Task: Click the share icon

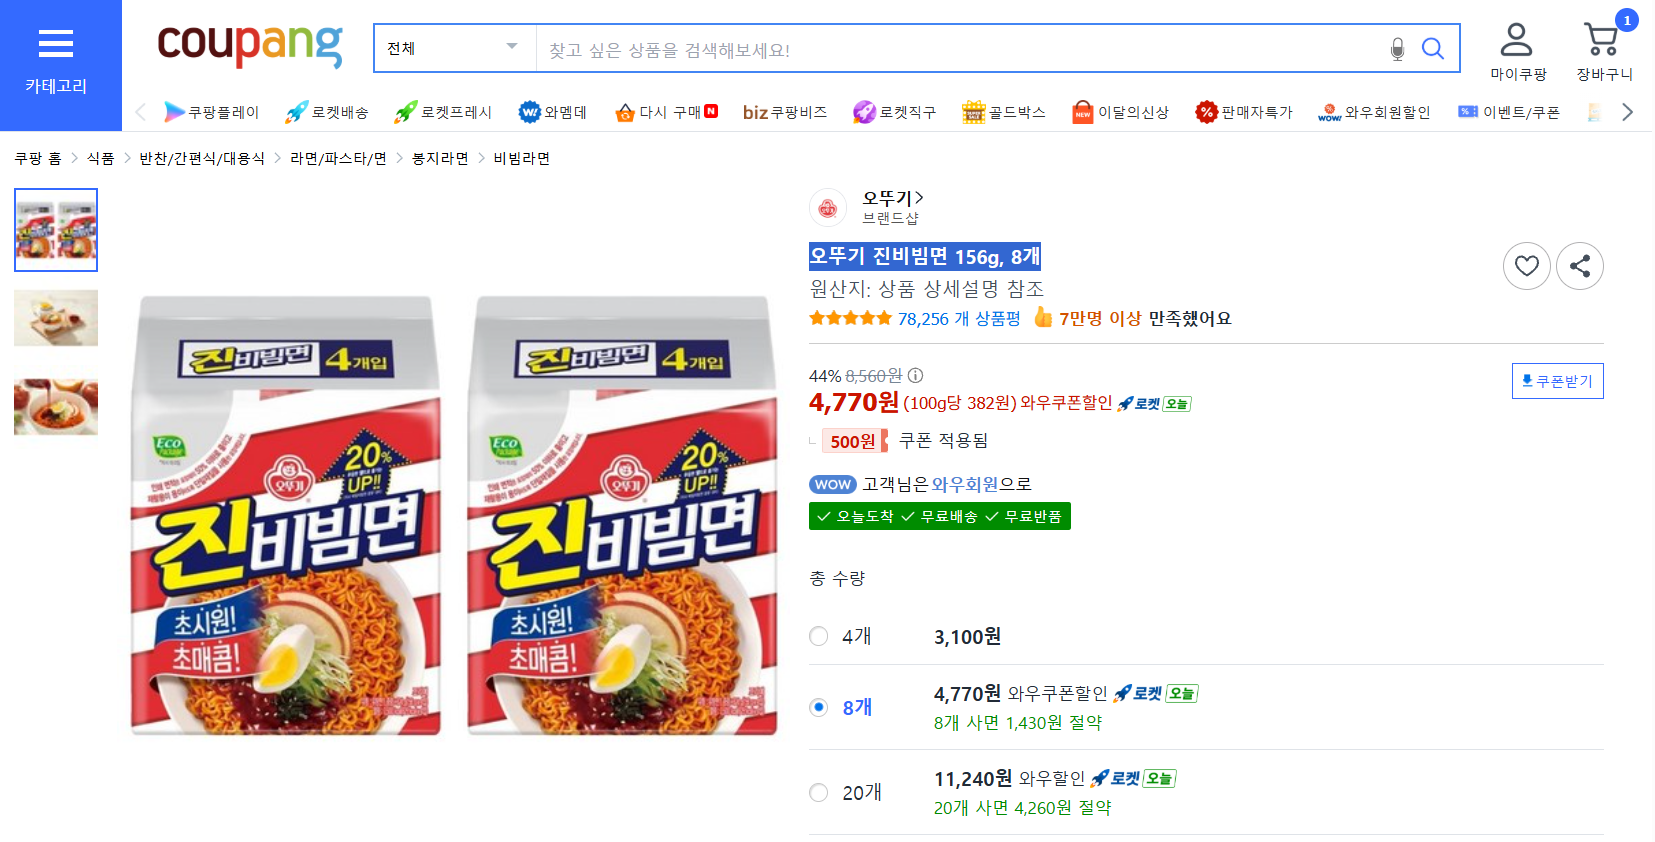Action: click(x=1580, y=266)
